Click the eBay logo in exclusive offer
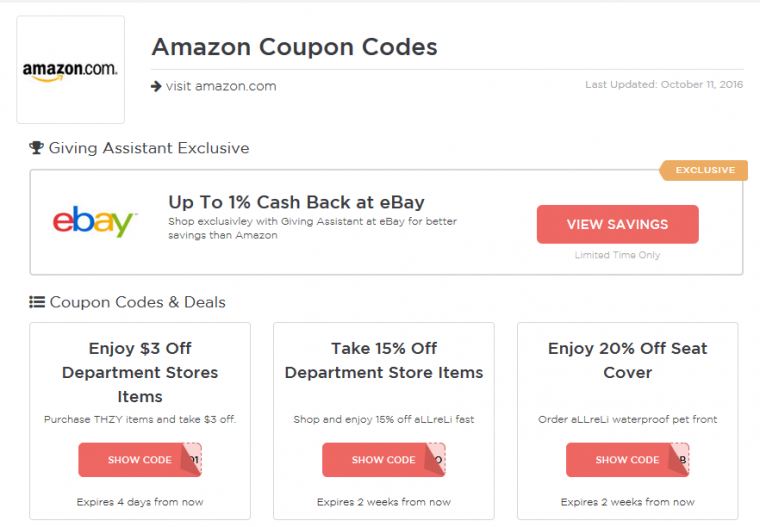760x527 pixels. pos(95,221)
